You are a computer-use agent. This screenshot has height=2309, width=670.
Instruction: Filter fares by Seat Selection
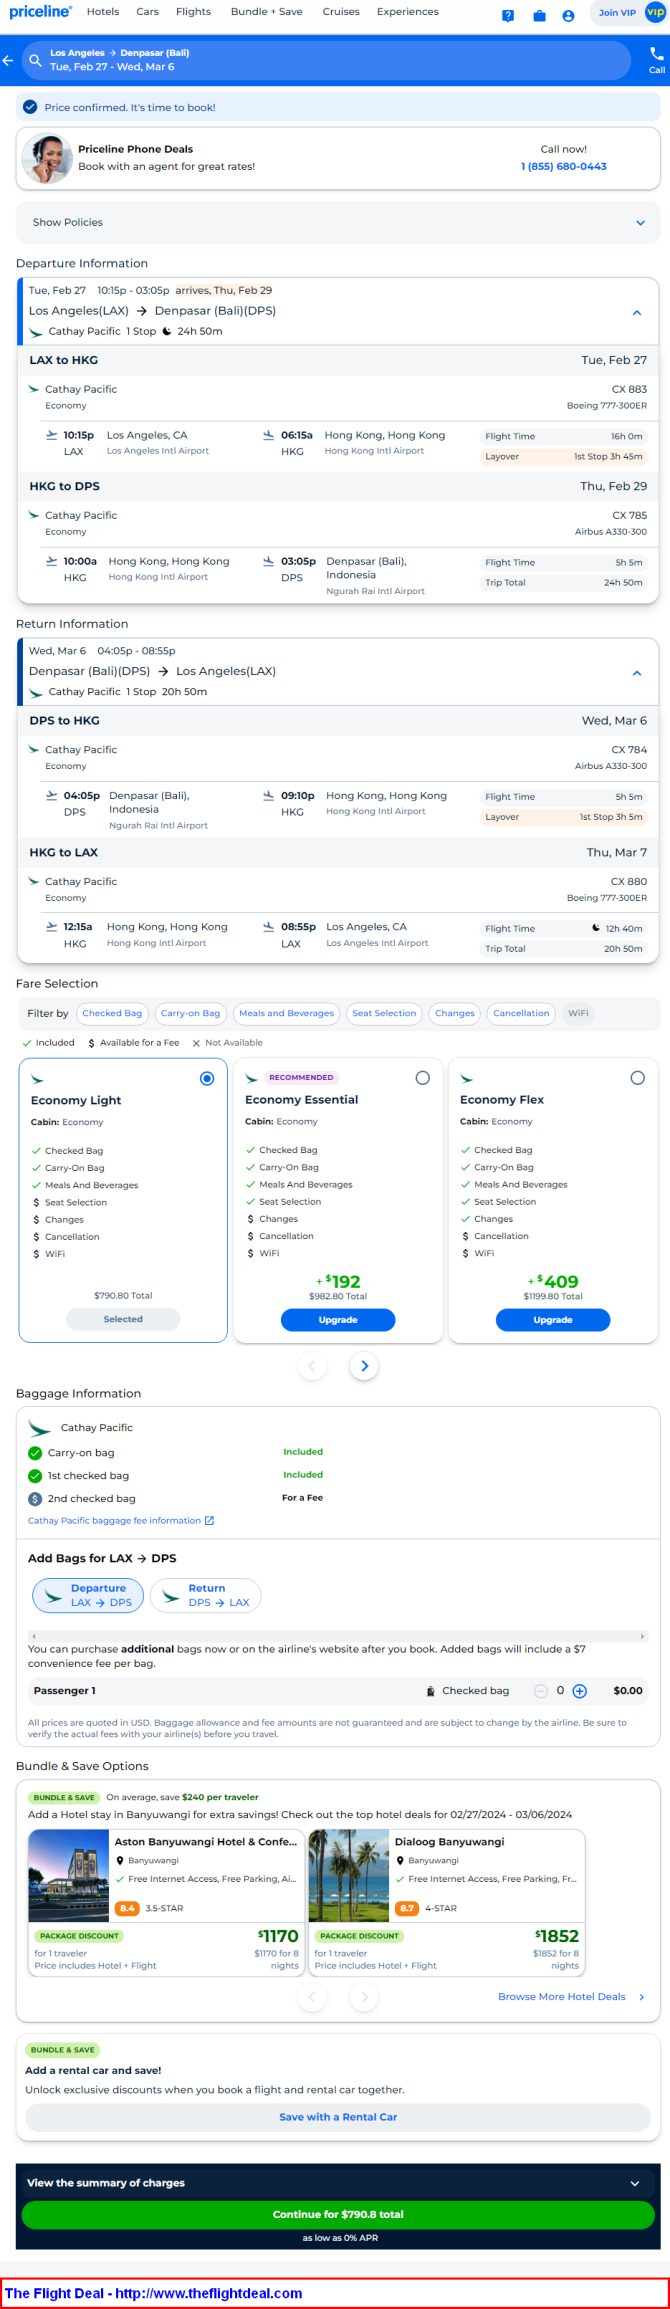coord(384,1013)
